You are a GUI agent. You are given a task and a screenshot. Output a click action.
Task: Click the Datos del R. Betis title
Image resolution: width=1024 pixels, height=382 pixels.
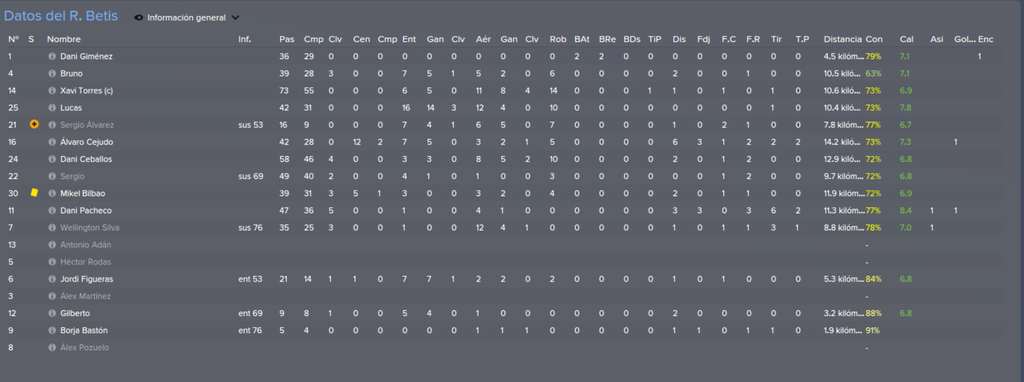pyautogui.click(x=61, y=16)
